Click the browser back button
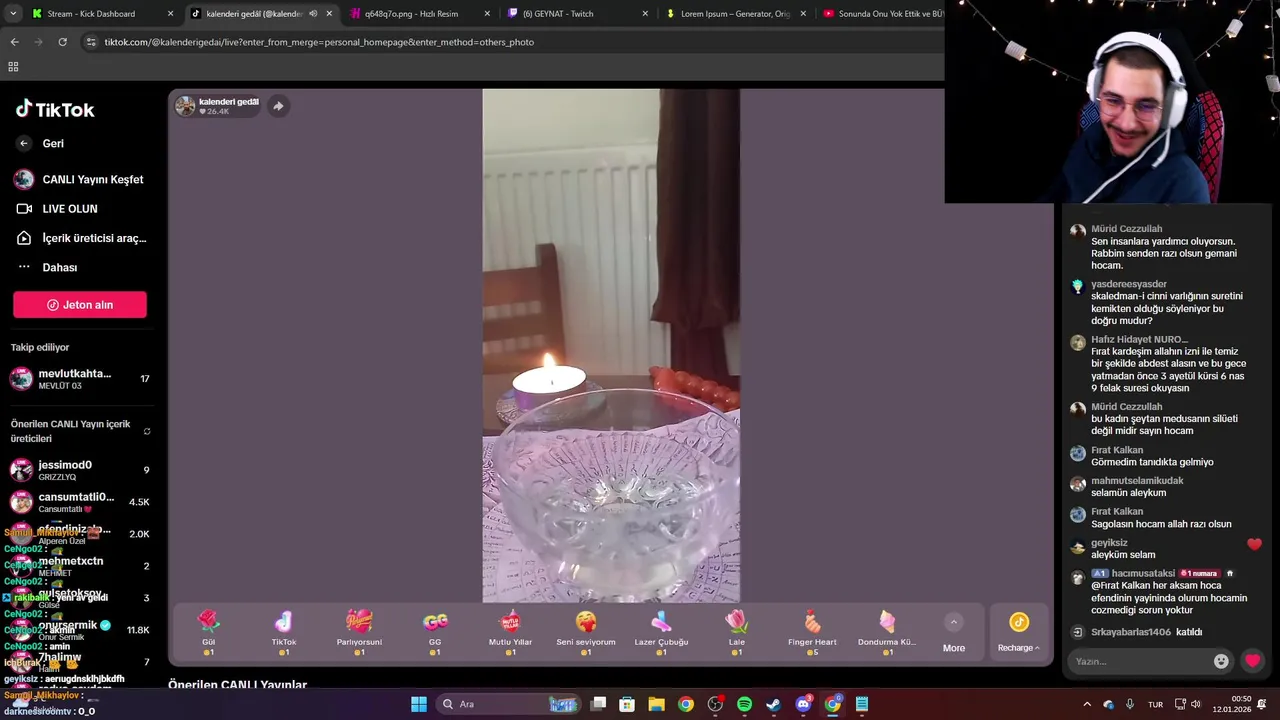1280x720 pixels. [14, 42]
